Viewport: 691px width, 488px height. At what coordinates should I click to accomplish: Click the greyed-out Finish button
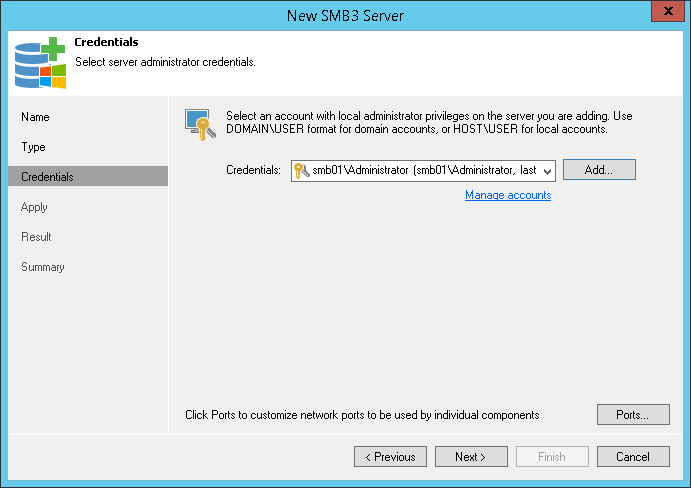552,457
